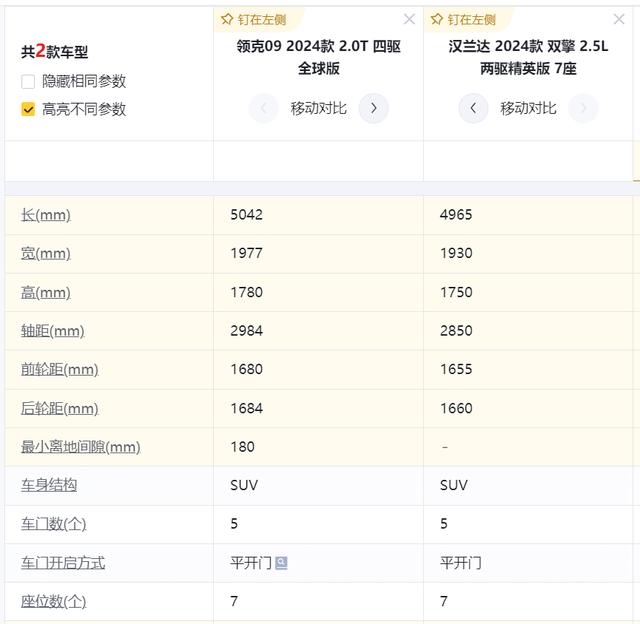
Task: Open the 汉兰达 2024款 双擎 2.5L title
Action: [x=528, y=57]
